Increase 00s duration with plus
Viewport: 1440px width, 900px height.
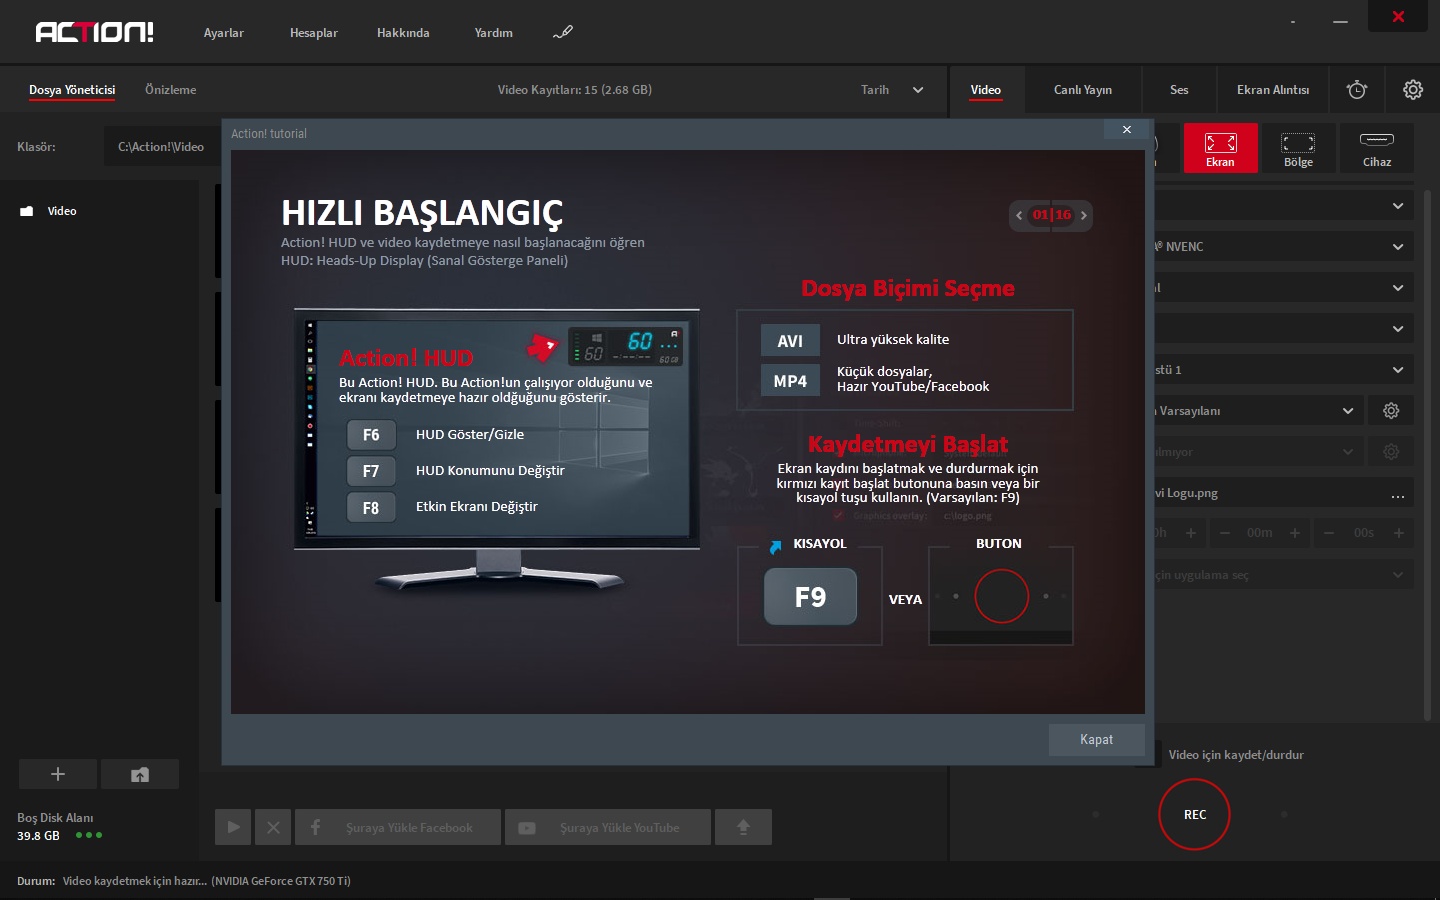click(1398, 533)
